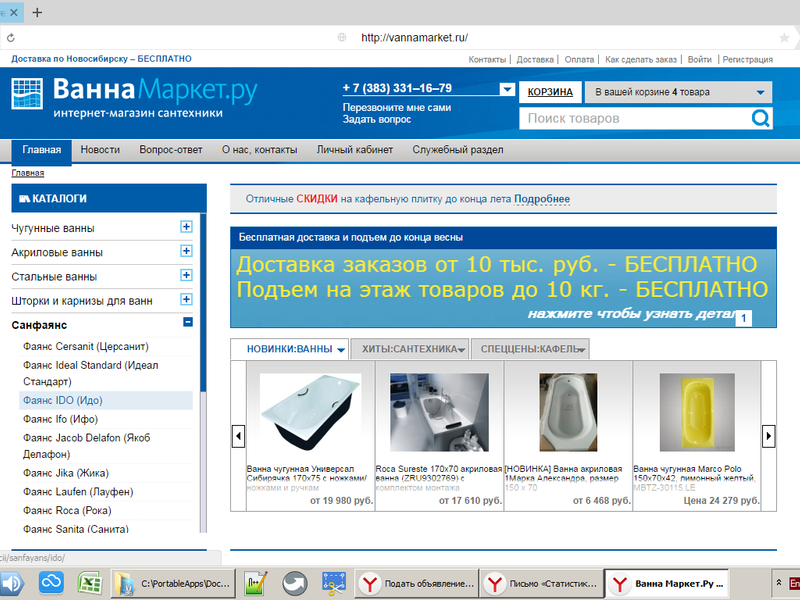Click the ВаннаМаркет.ру logo icon
Screen dimensions: 800x600
(27, 93)
